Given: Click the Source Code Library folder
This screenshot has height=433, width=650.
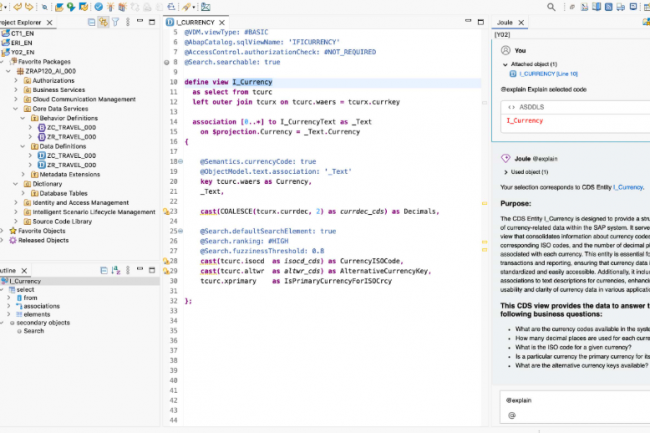Looking at the screenshot, I should pos(62,221).
